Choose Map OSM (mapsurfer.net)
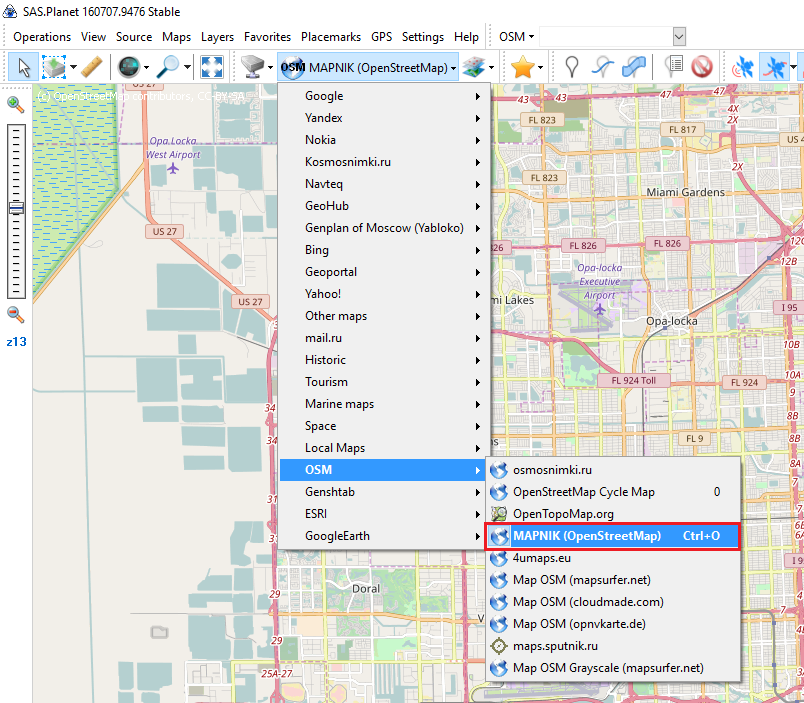 click(613, 580)
